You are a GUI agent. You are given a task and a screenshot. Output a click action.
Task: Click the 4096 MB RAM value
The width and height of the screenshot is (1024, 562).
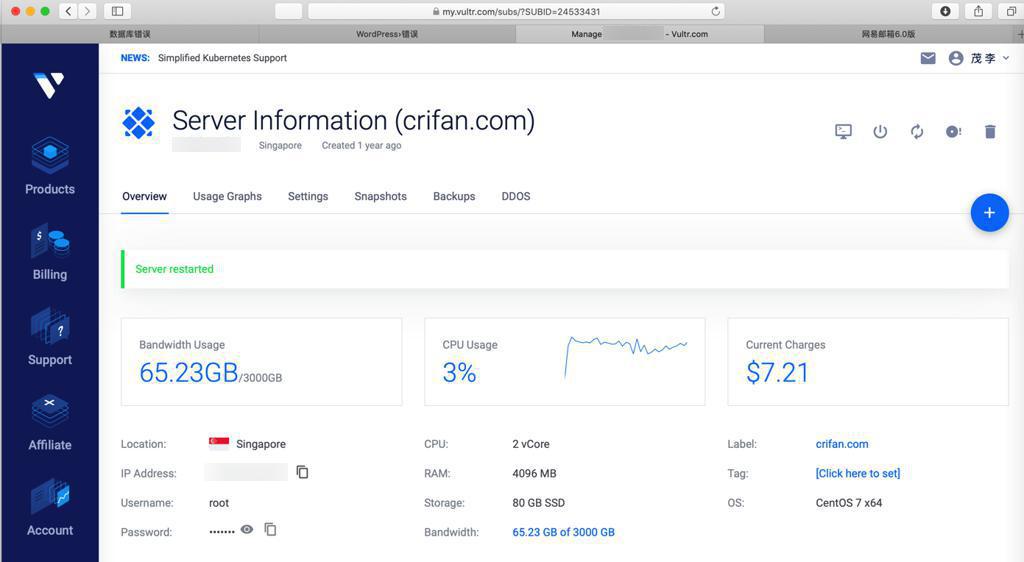tap(534, 473)
